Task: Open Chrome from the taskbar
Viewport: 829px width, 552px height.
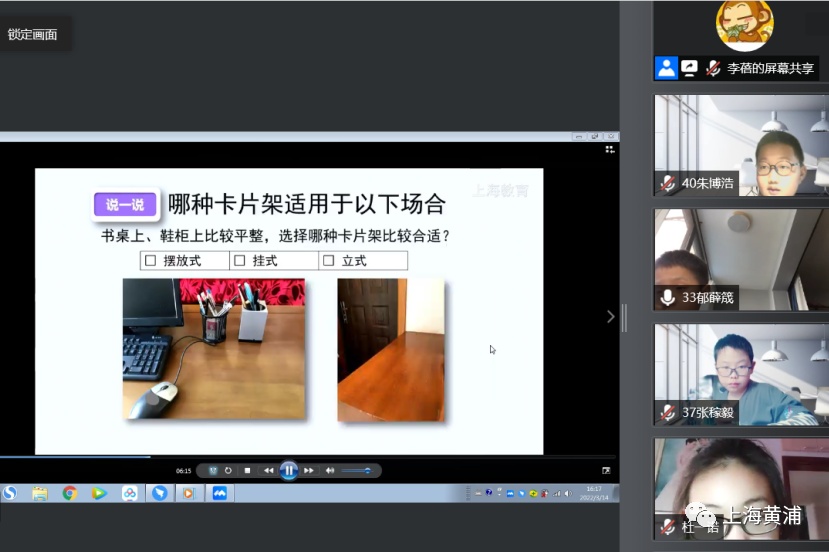Action: (69, 493)
